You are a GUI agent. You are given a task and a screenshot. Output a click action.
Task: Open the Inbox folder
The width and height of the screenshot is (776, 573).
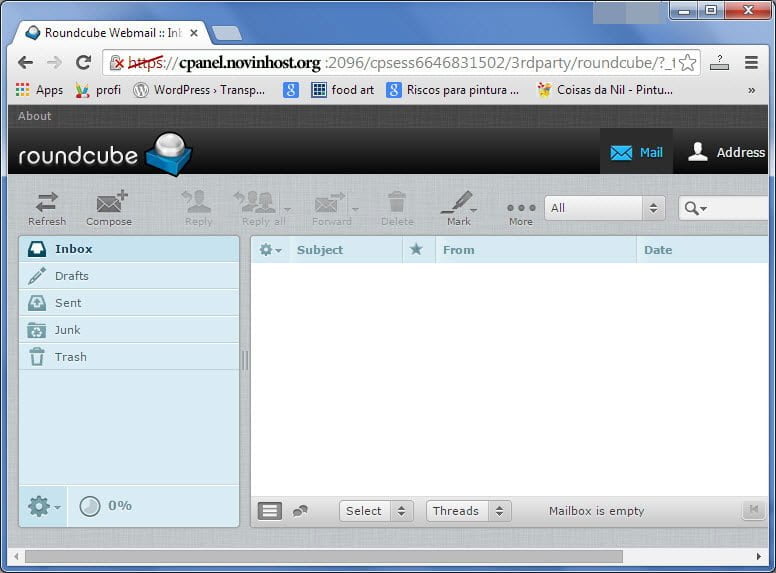pos(129,249)
